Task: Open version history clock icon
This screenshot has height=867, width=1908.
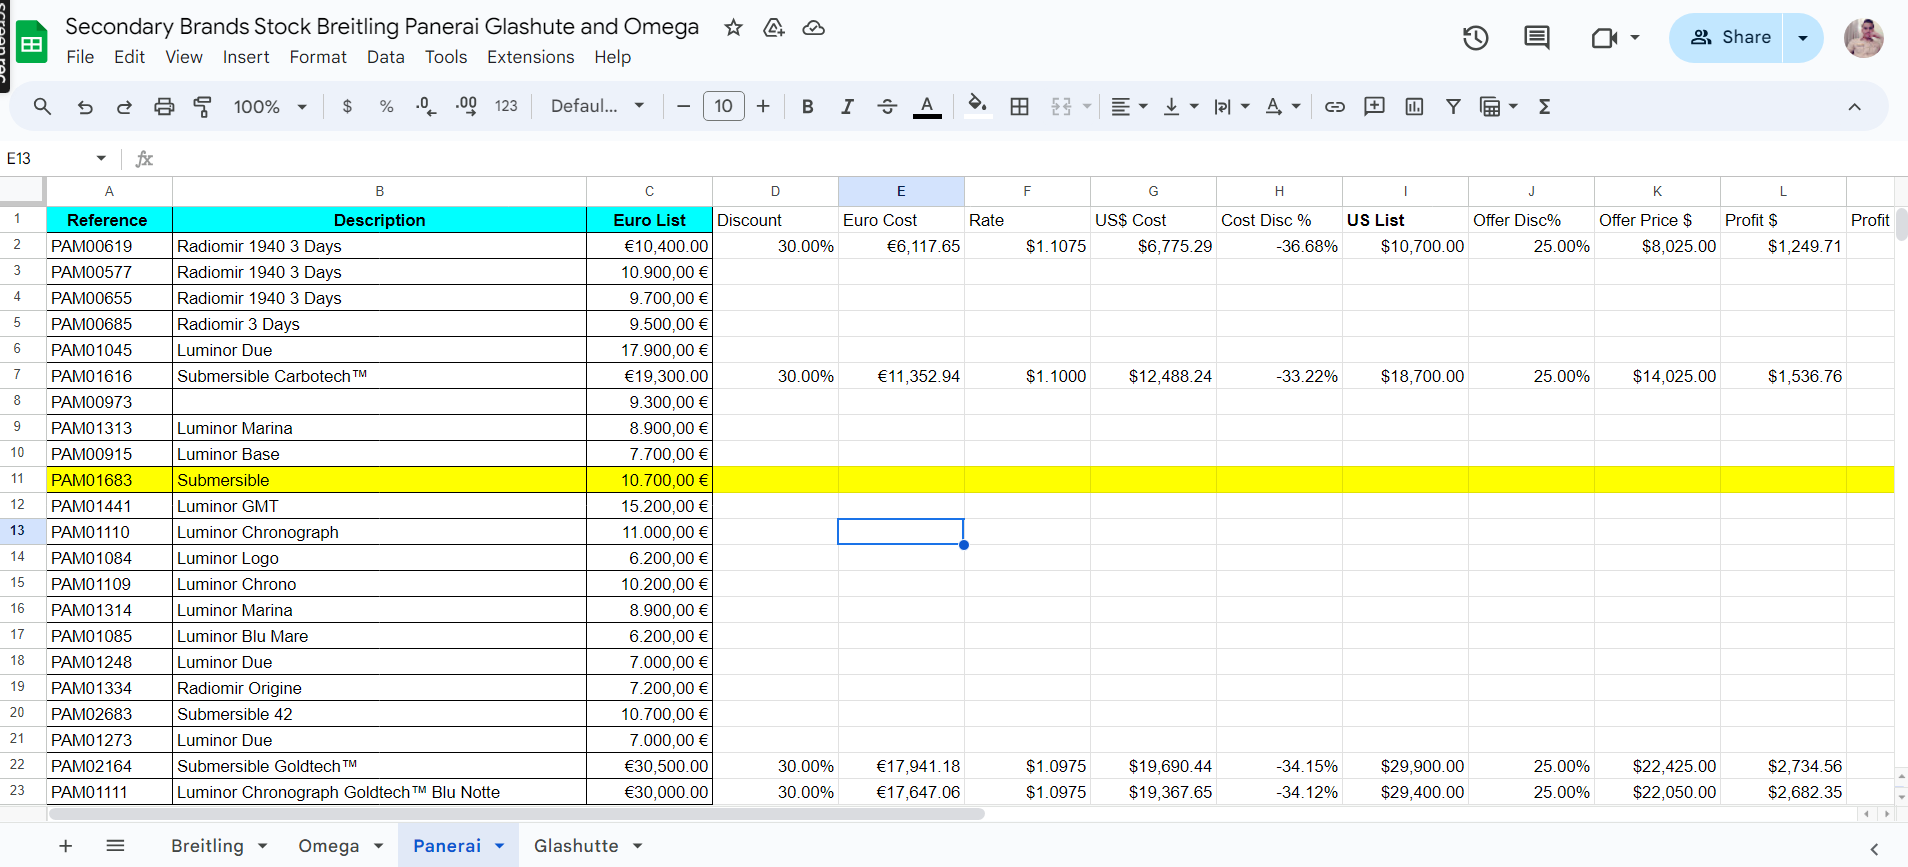Action: pyautogui.click(x=1476, y=38)
